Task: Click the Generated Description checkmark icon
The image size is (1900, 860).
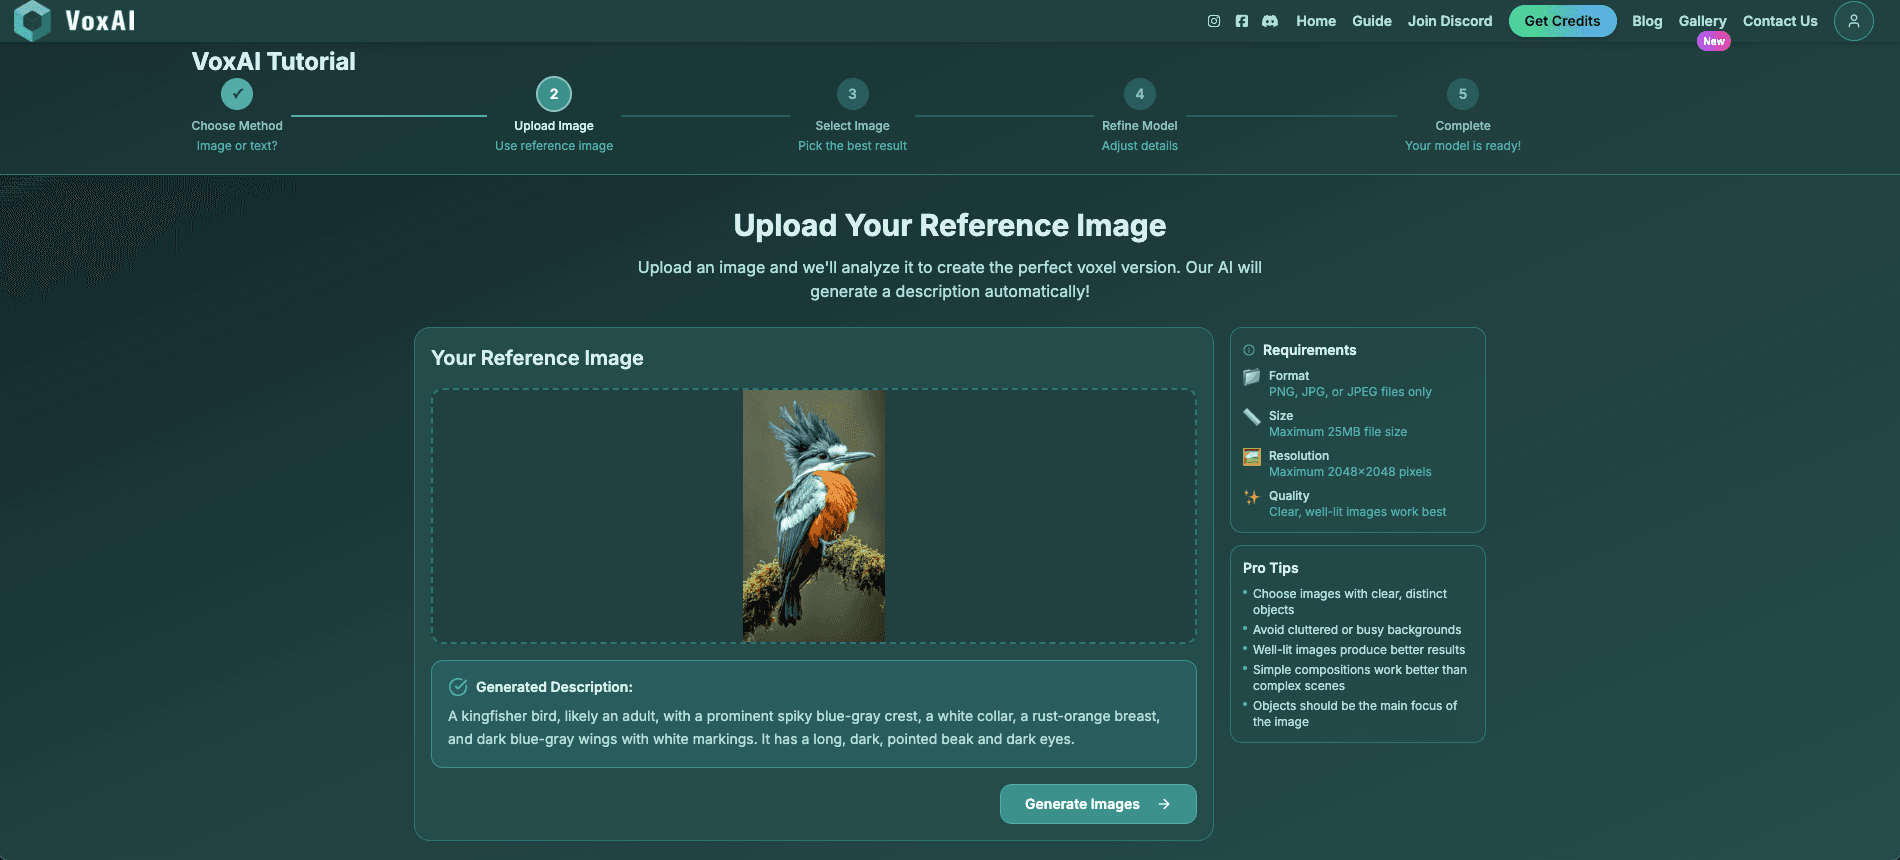Action: [458, 687]
